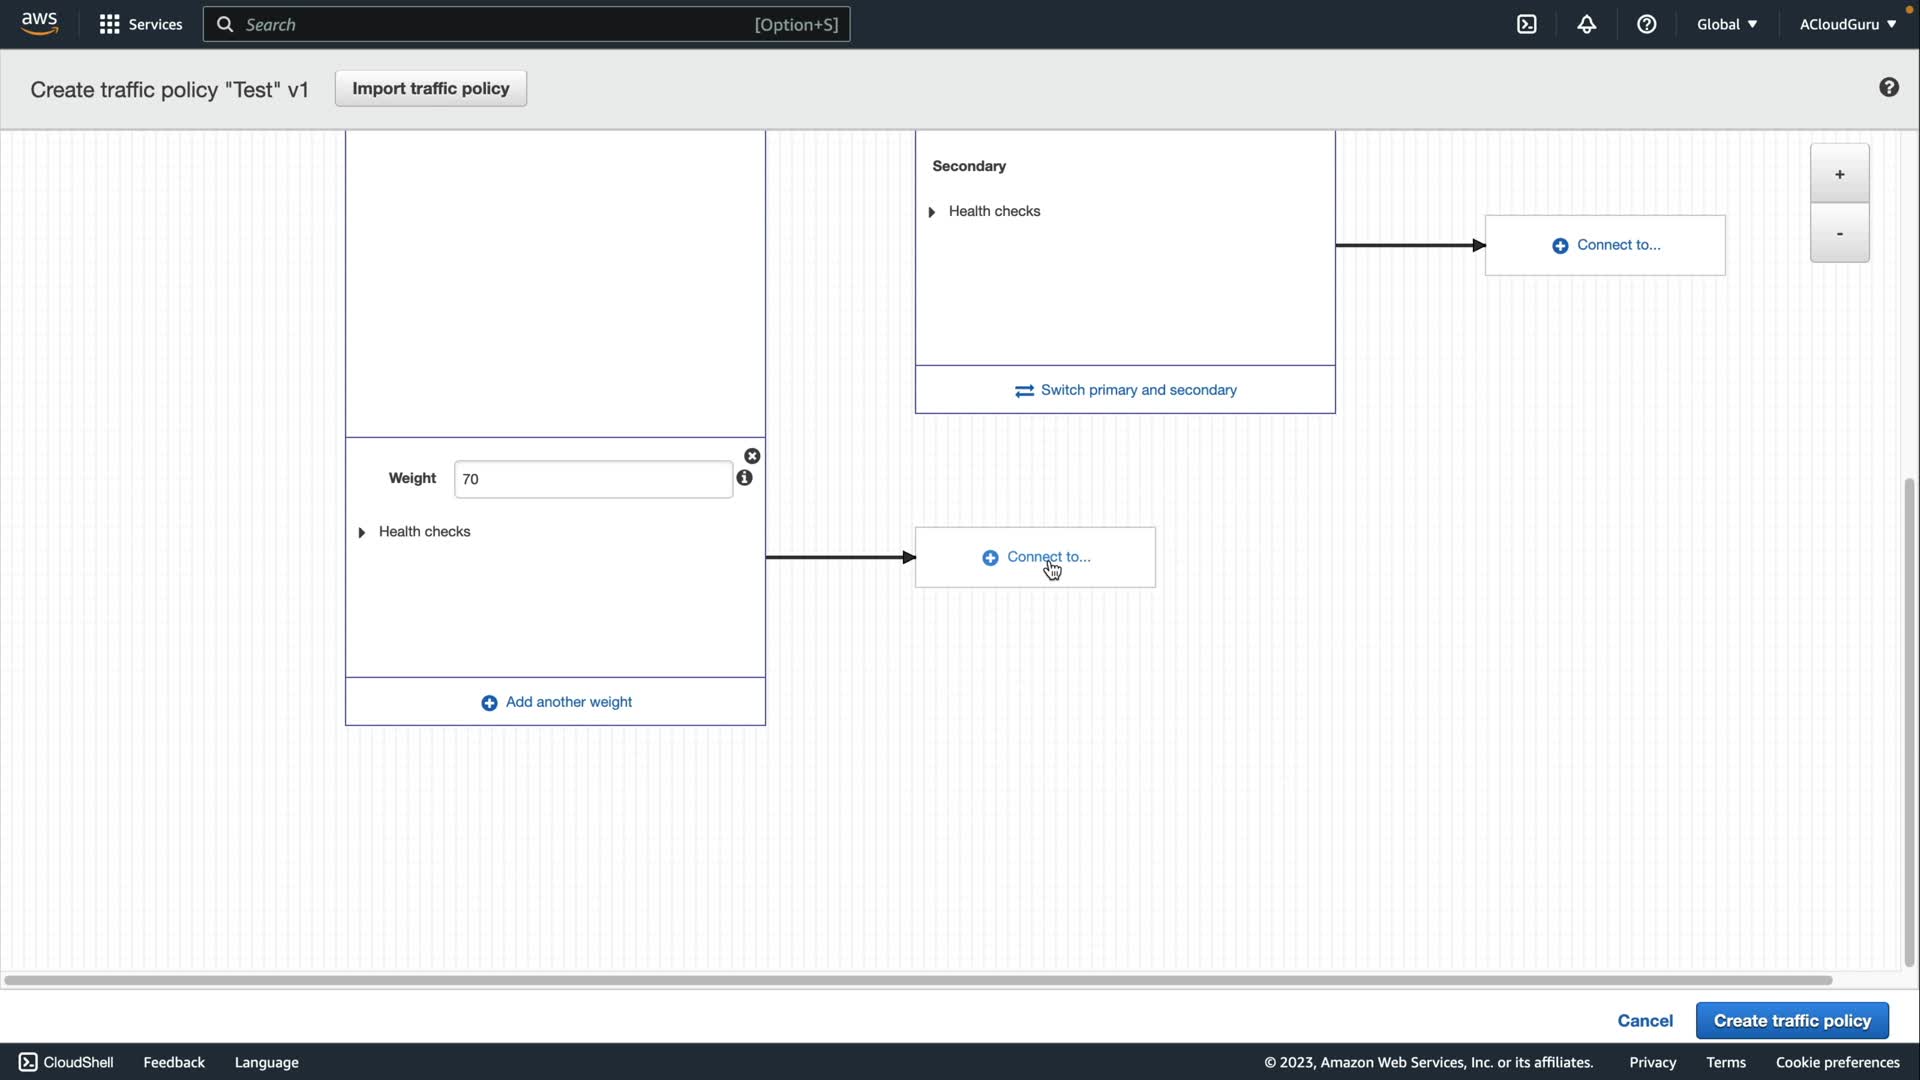Click Connect to for Secondary failover
Viewport: 1920px width, 1080px height.
[1605, 245]
